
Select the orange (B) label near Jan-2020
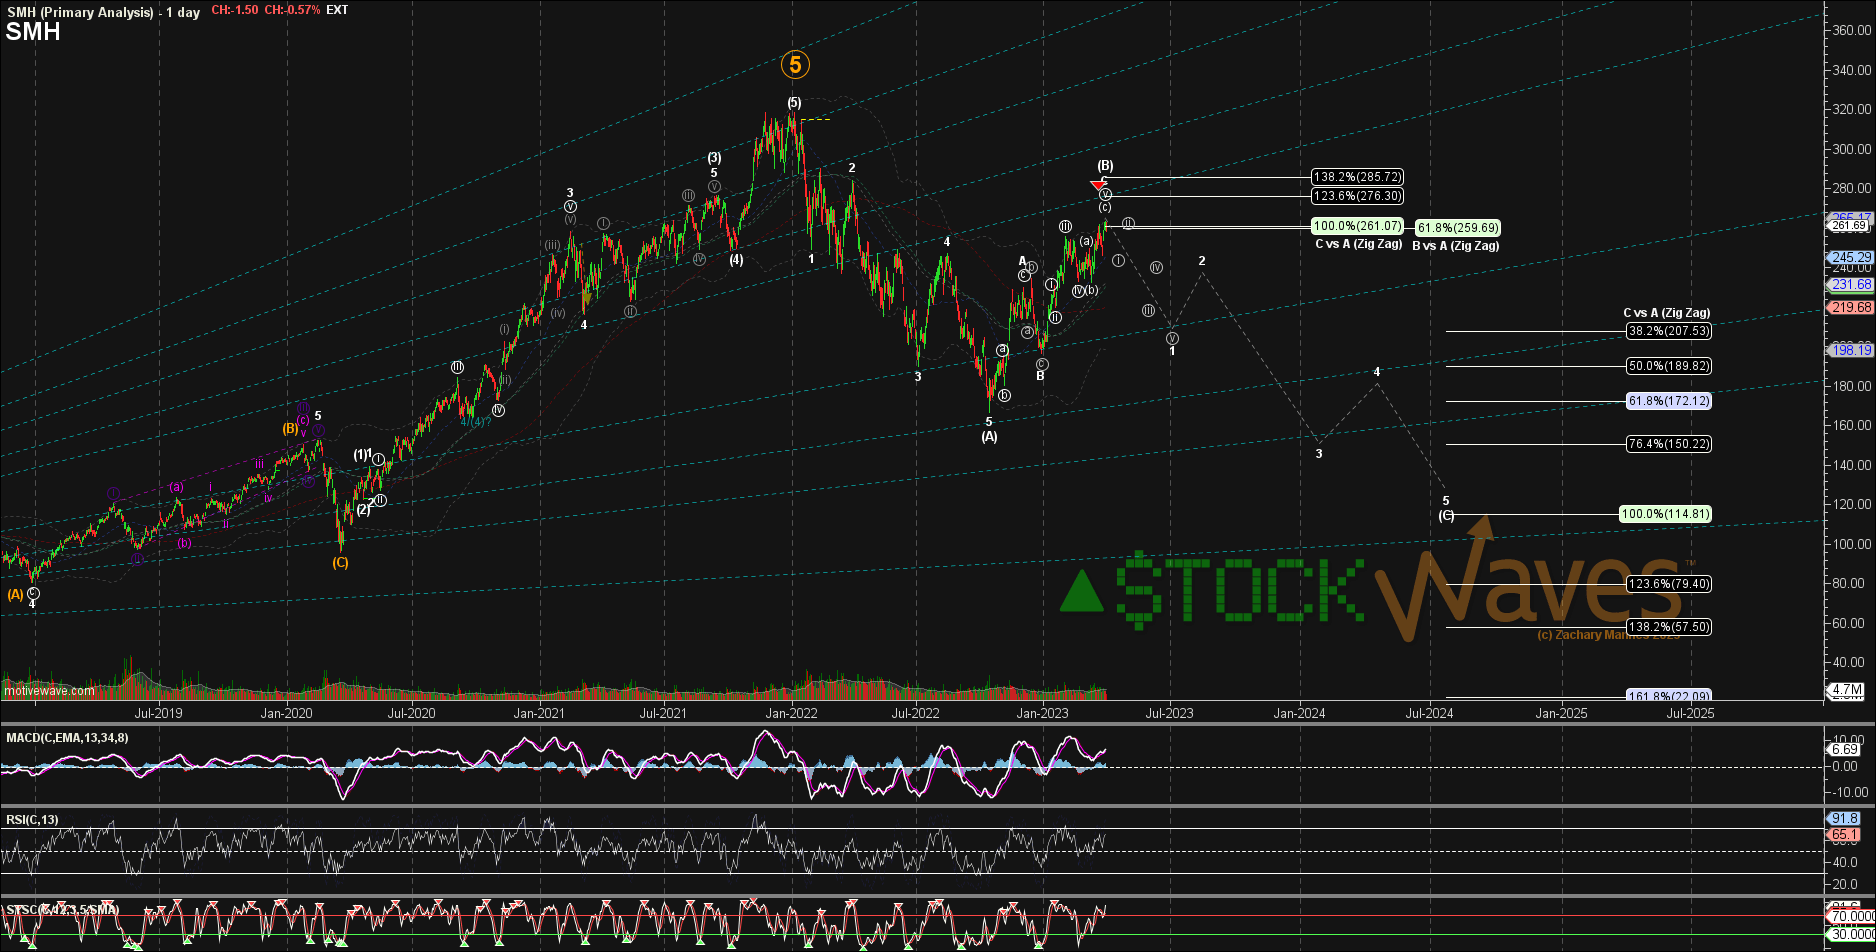(x=291, y=428)
